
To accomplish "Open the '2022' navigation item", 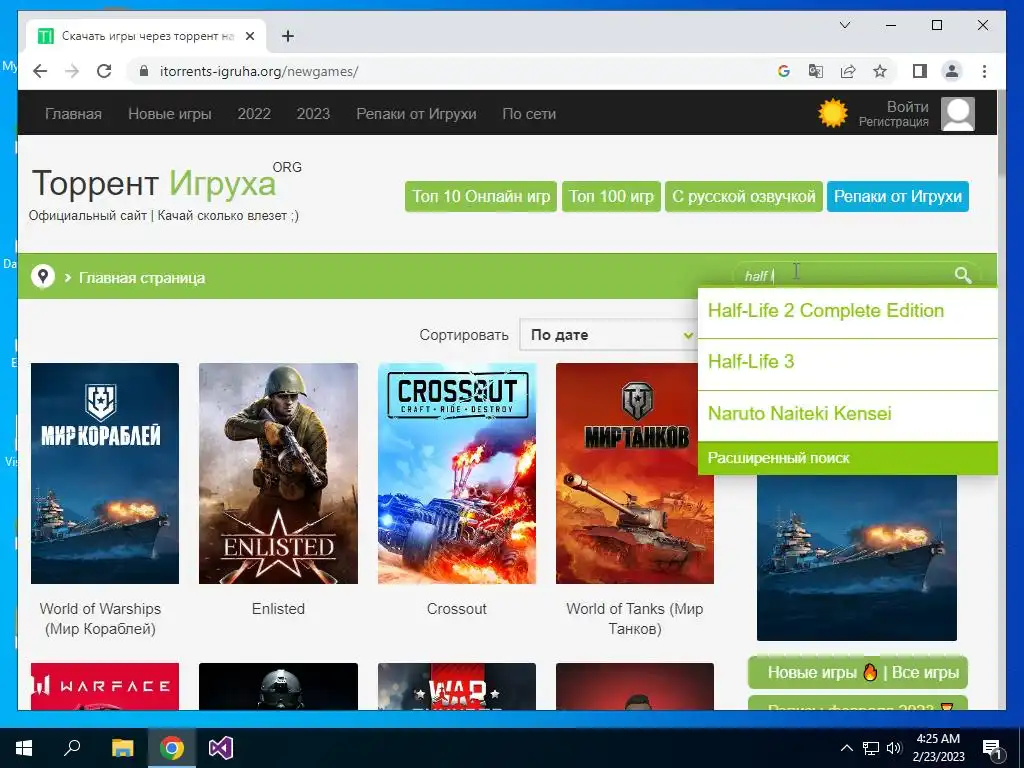I will tap(254, 114).
